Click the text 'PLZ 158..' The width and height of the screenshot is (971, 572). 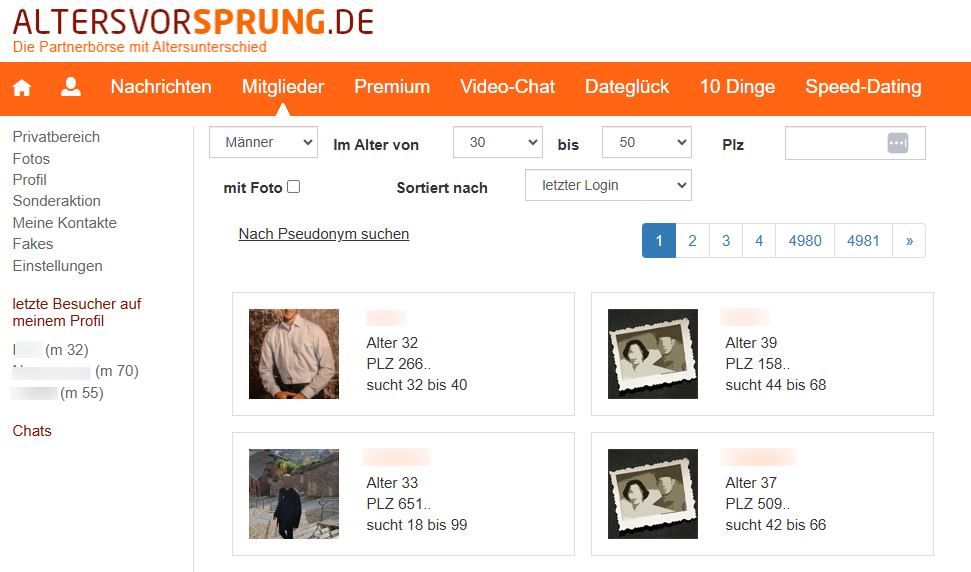click(x=757, y=364)
